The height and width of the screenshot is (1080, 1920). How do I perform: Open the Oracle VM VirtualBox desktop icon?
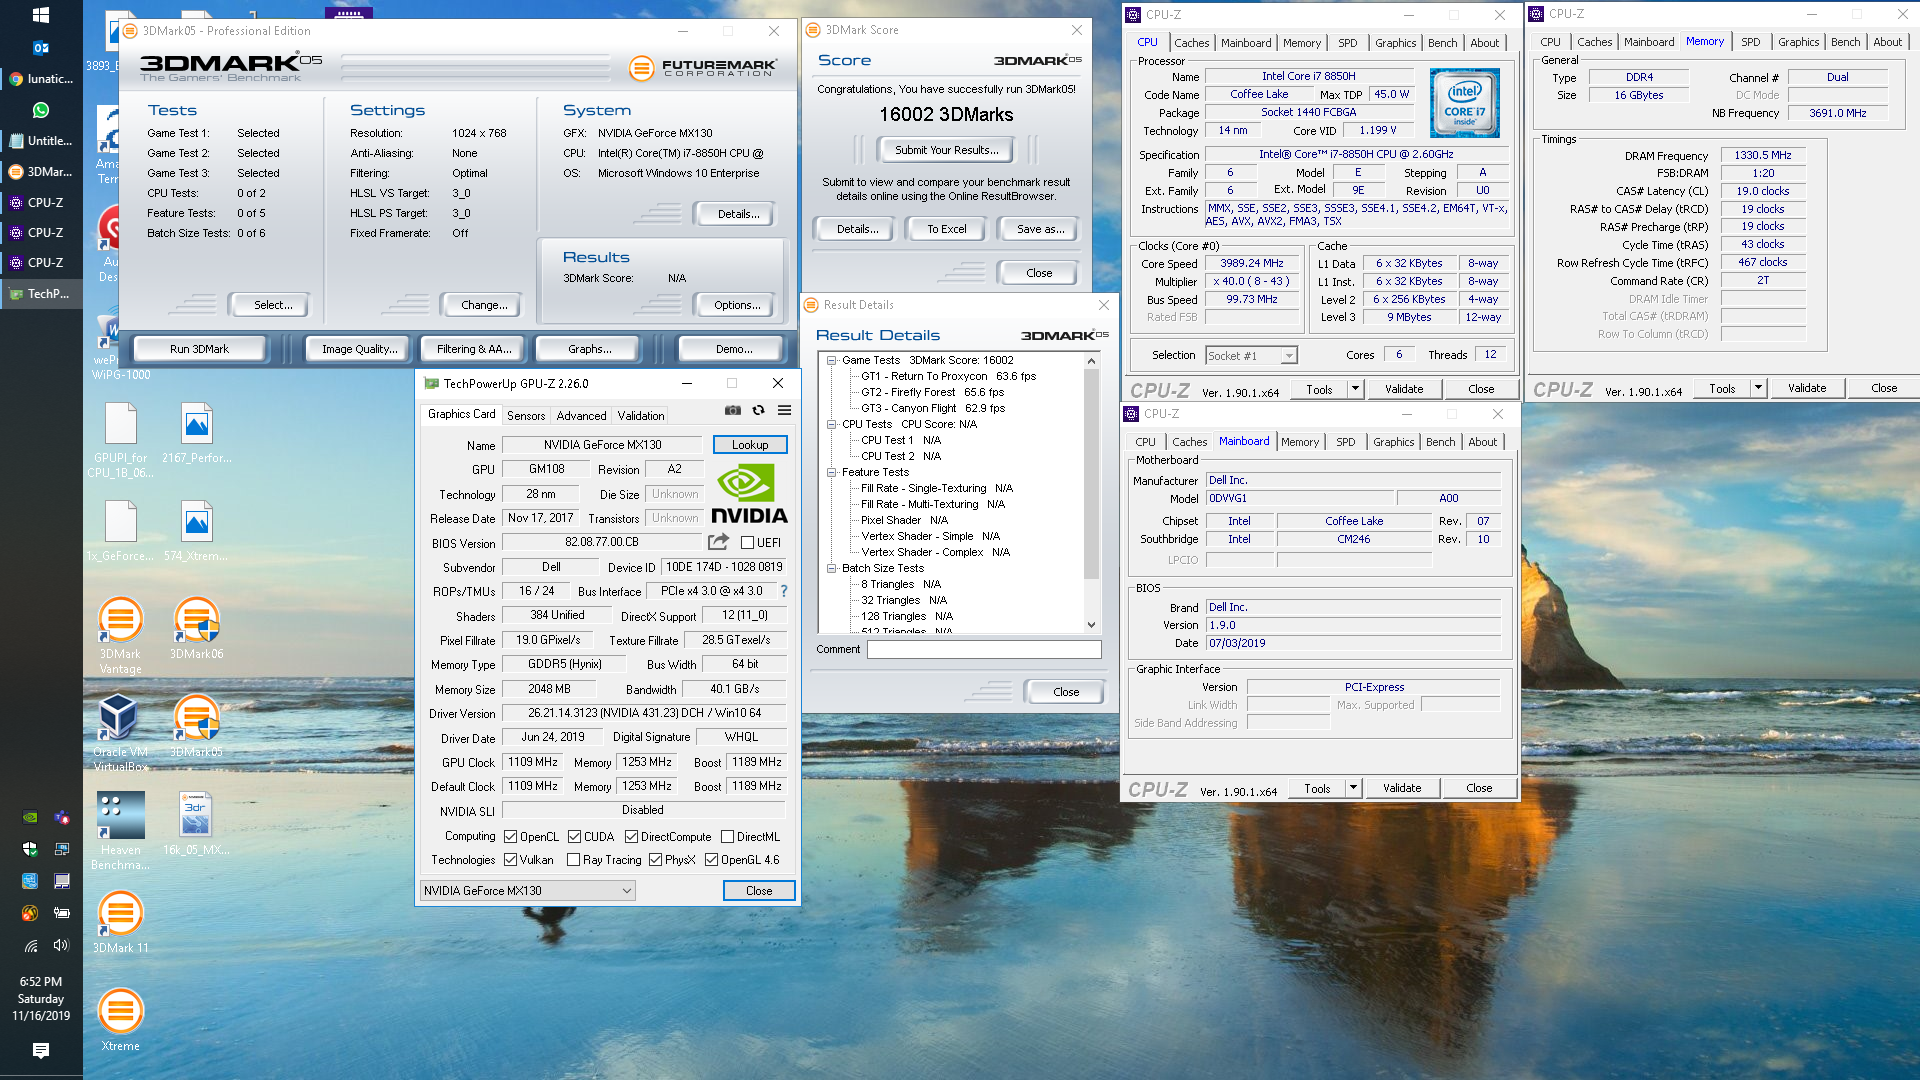(x=120, y=732)
